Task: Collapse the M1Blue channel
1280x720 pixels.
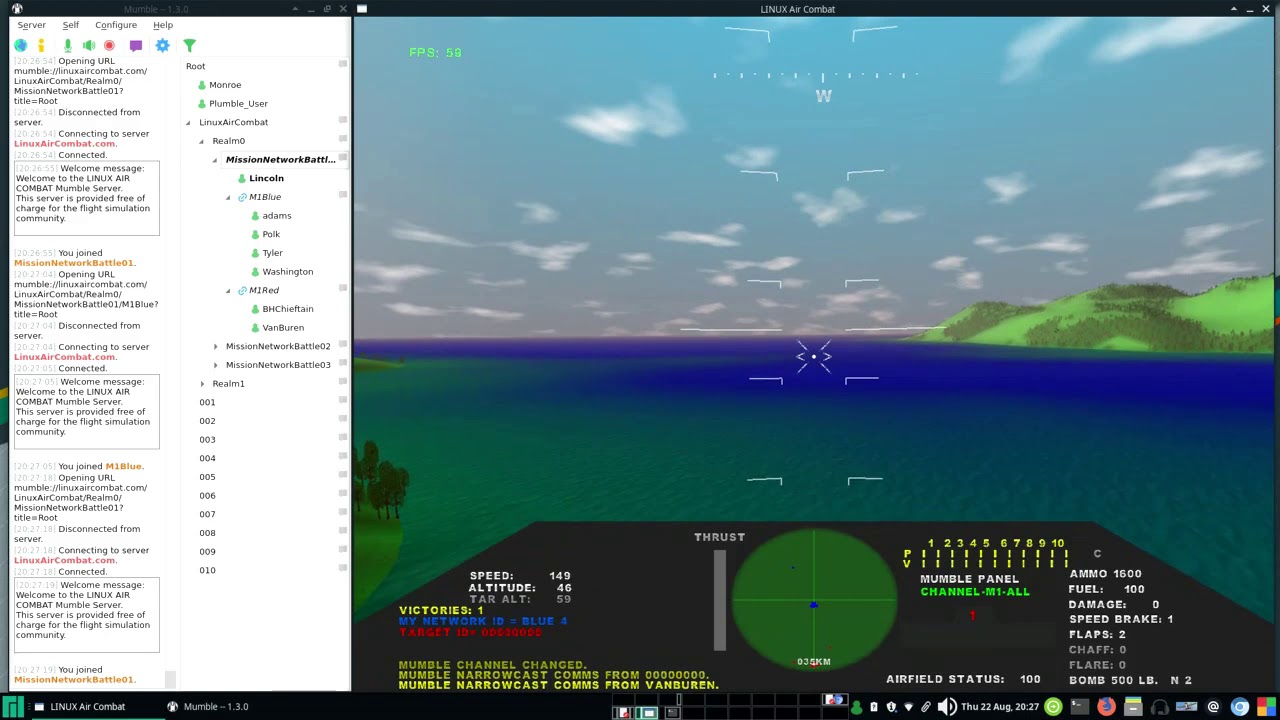Action: tap(228, 197)
